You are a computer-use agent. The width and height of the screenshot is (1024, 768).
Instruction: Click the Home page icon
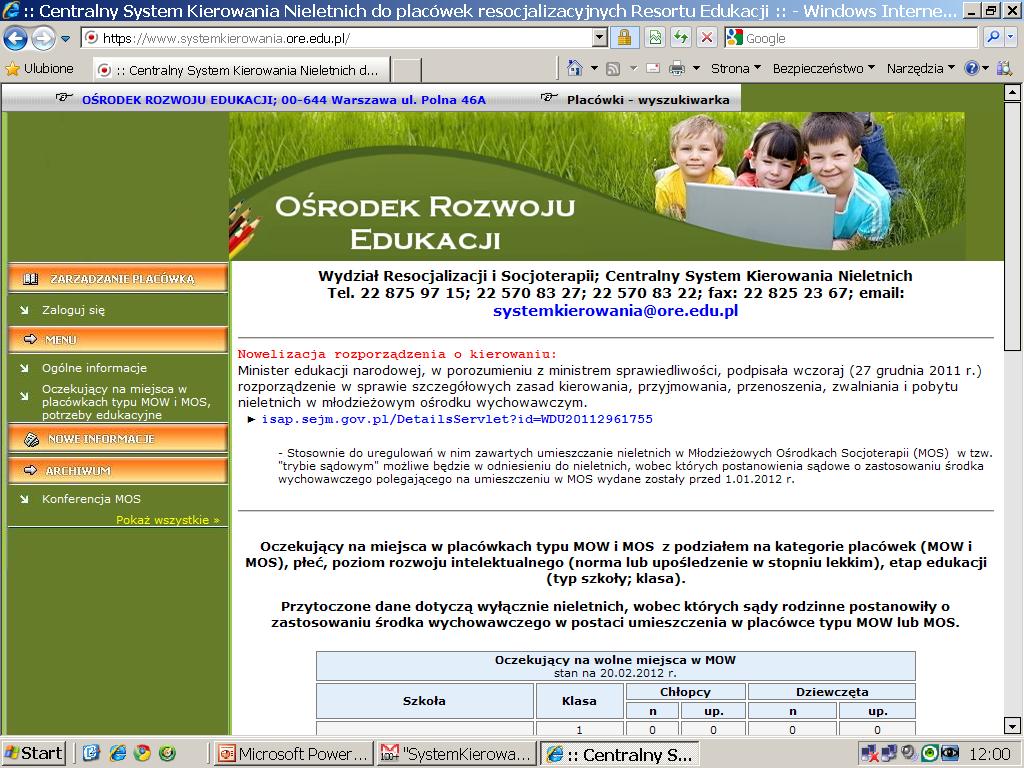[x=575, y=68]
